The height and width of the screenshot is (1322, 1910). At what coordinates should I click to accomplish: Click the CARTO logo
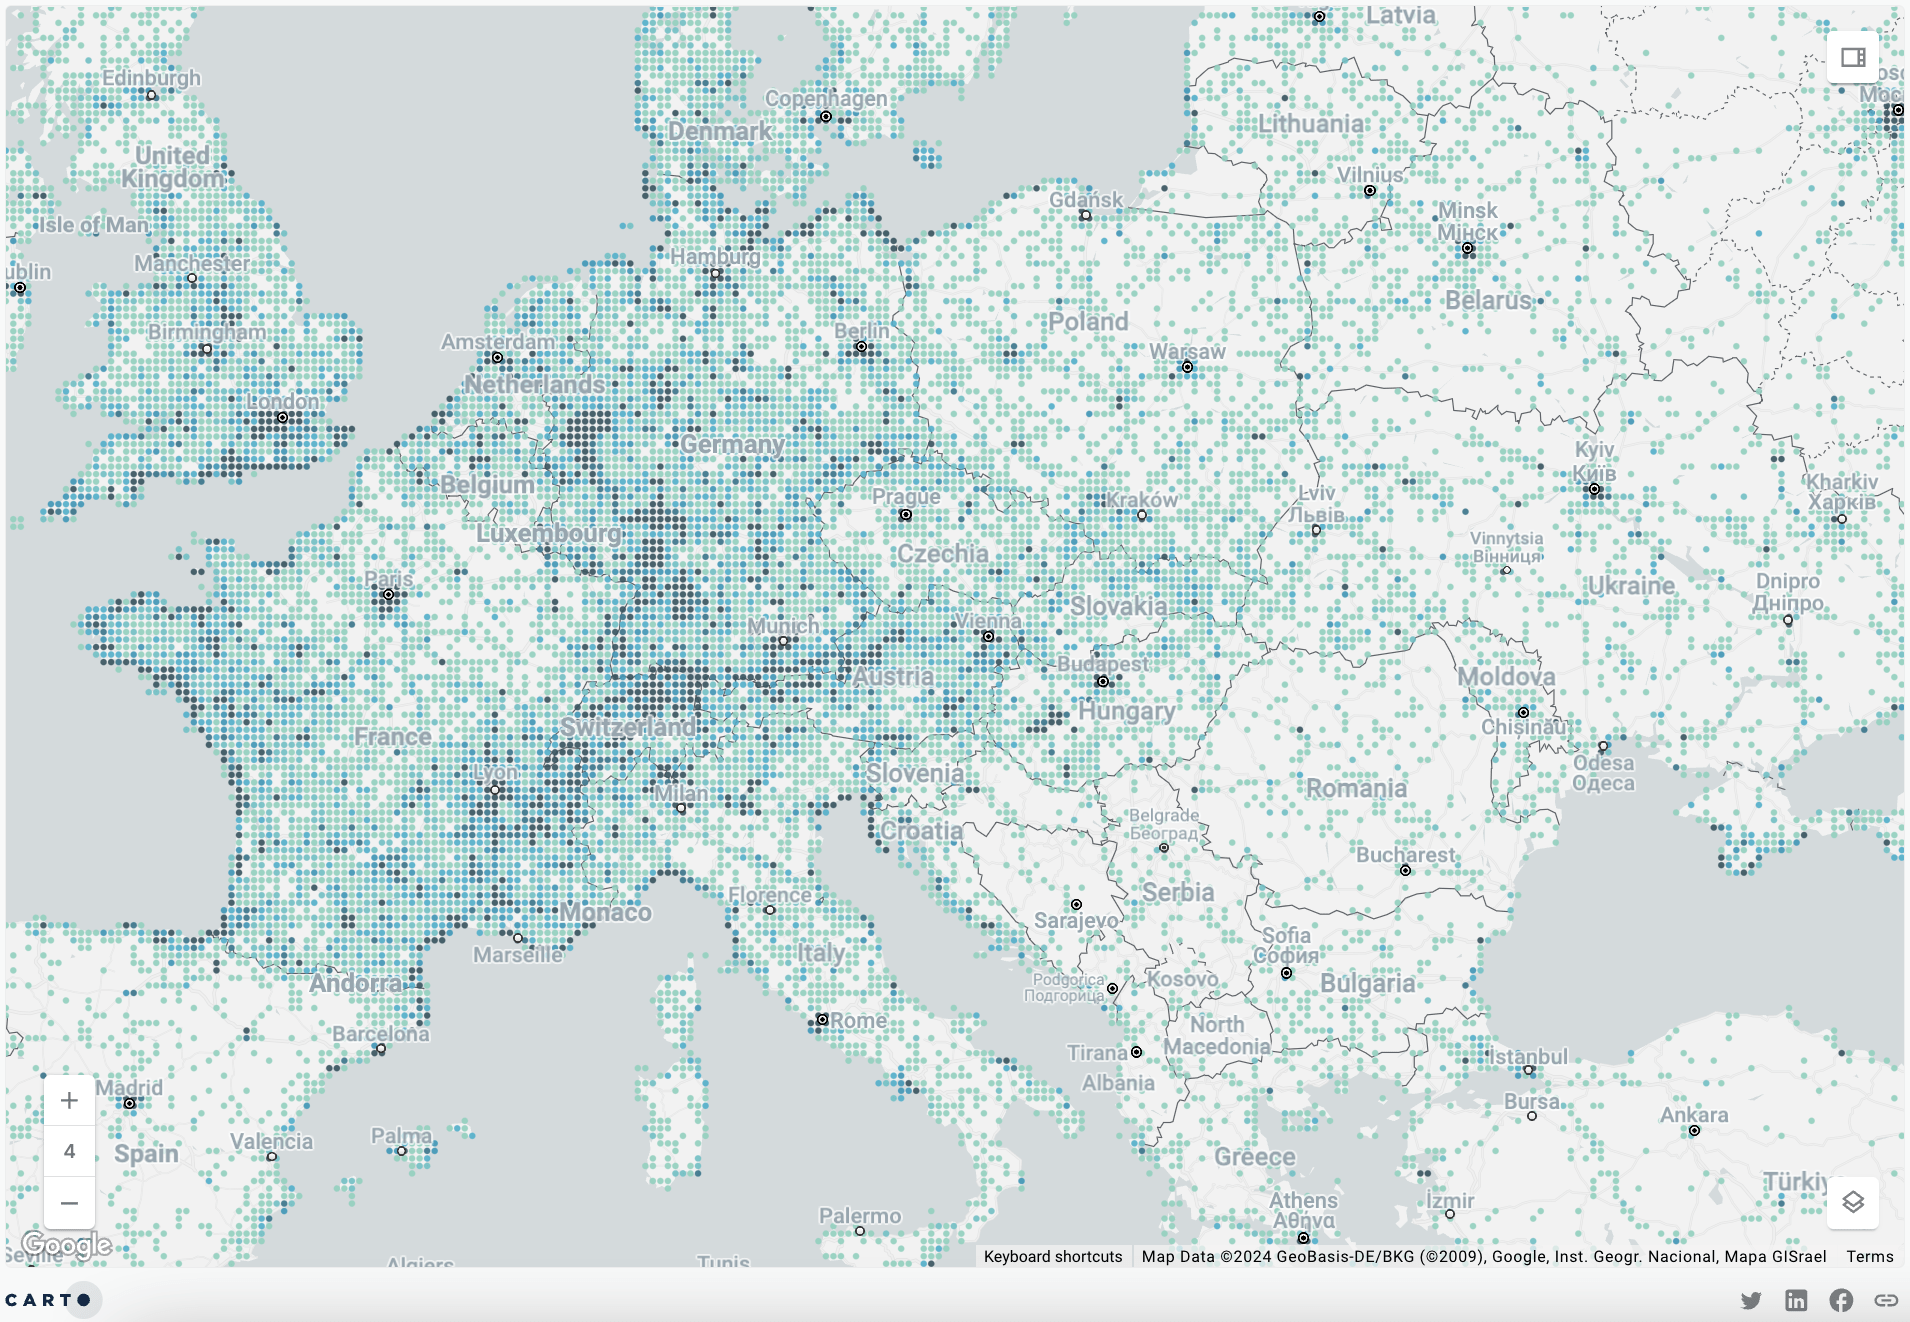(x=48, y=1299)
